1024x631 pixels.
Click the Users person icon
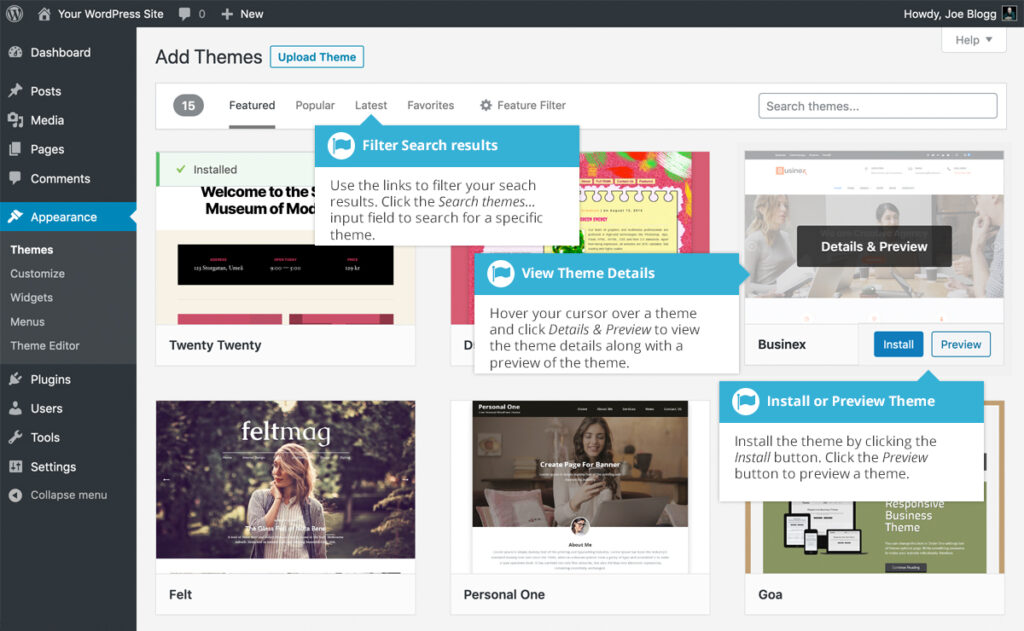[16, 408]
